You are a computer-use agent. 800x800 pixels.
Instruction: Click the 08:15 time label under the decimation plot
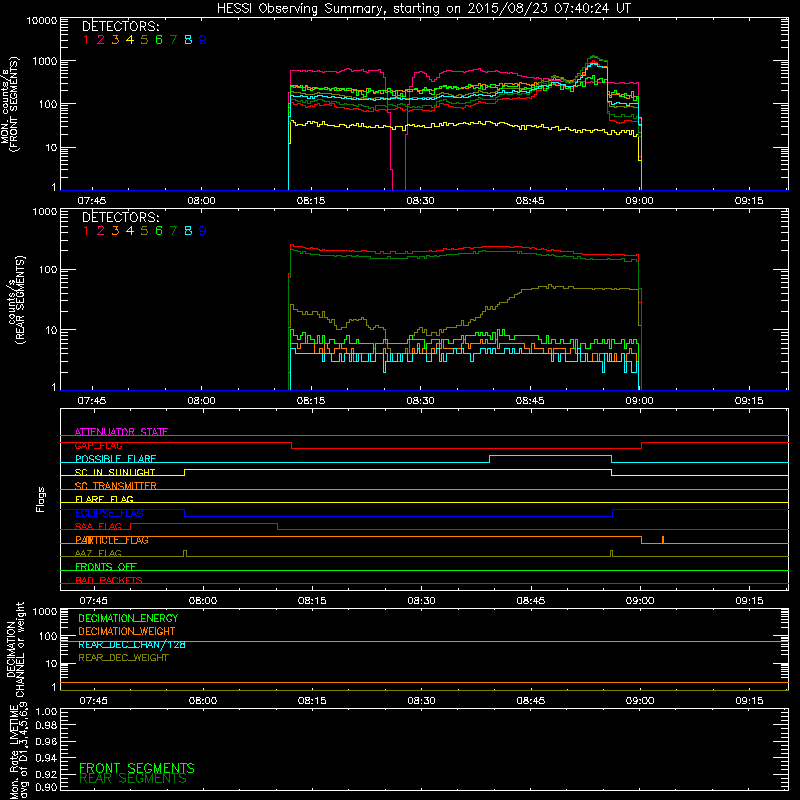(312, 701)
